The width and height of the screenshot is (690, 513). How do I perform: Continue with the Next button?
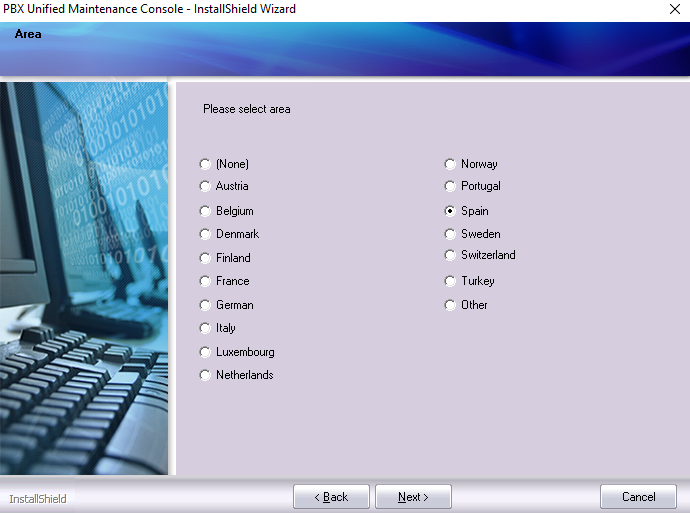point(413,497)
